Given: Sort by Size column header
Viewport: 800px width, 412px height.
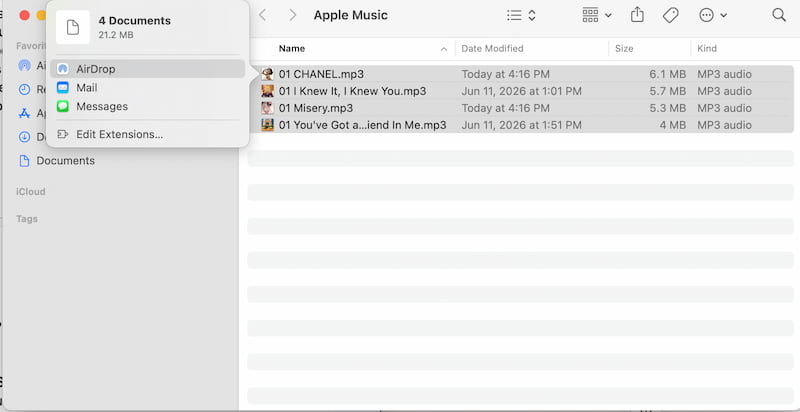Looking at the screenshot, I should tap(624, 48).
